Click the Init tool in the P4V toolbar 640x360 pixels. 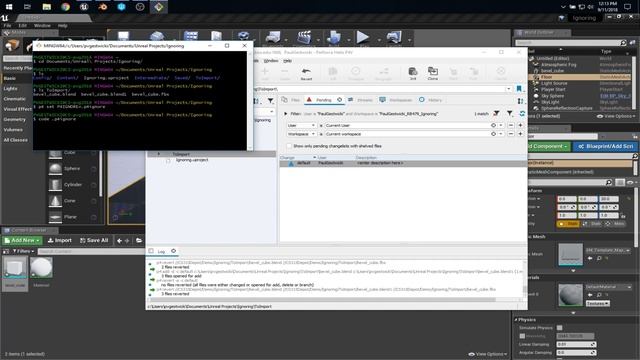tap(413, 73)
